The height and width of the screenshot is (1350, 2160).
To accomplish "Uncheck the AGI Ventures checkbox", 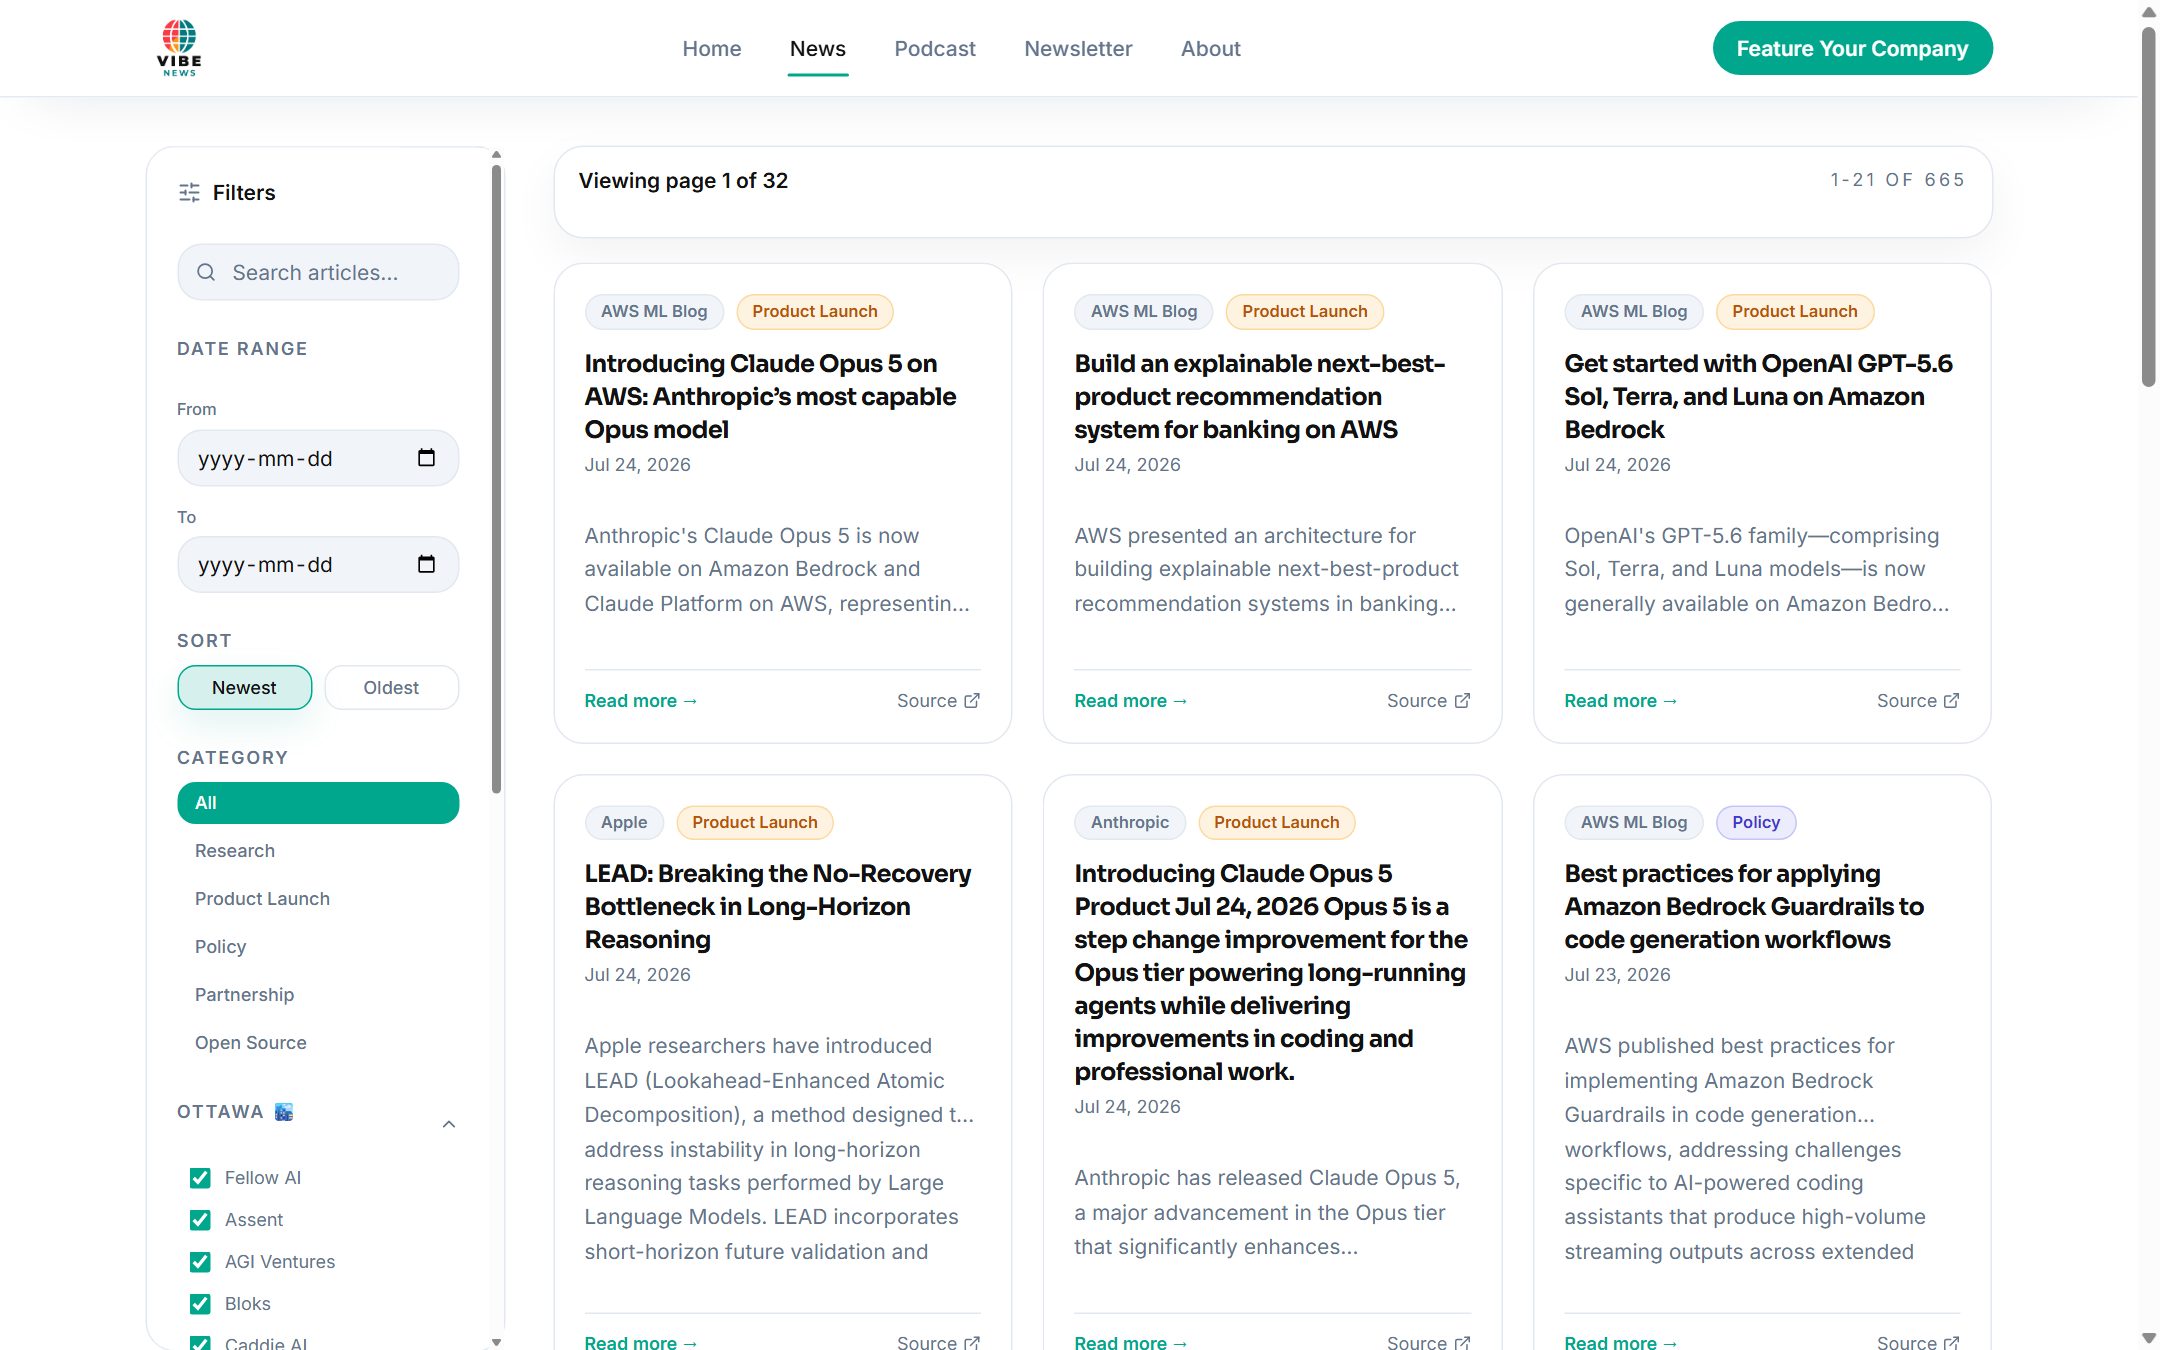I will tap(200, 1262).
